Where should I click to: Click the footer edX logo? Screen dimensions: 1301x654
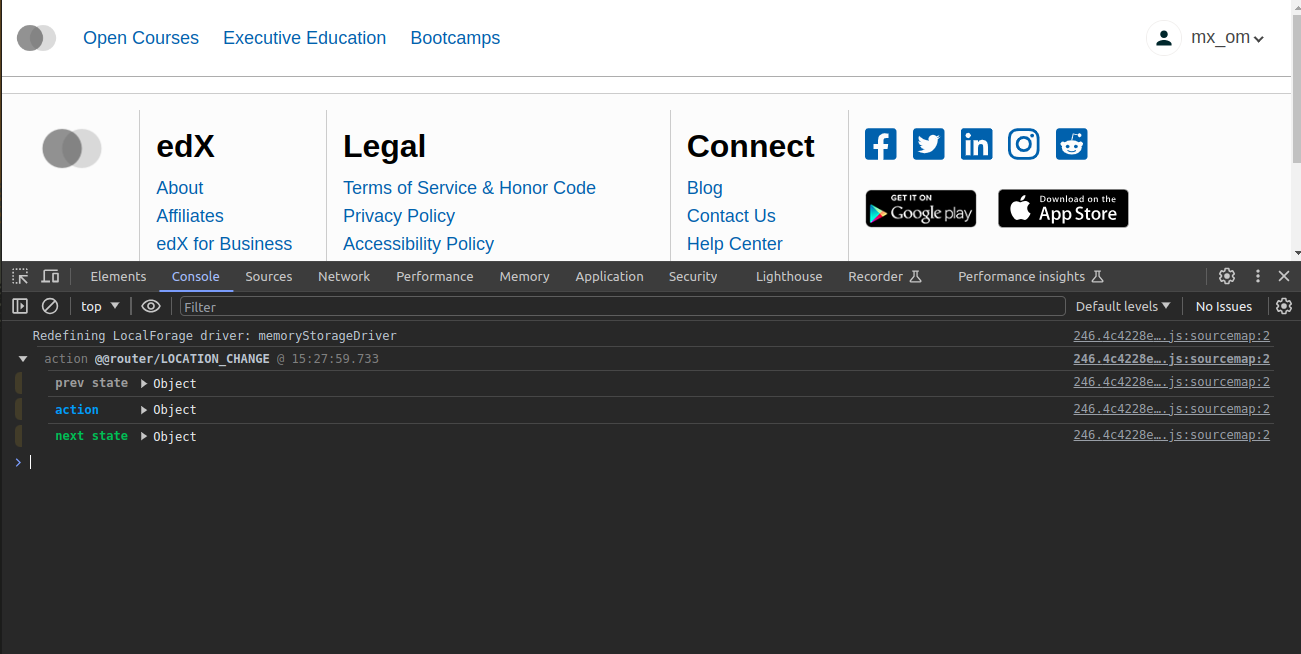(x=72, y=148)
